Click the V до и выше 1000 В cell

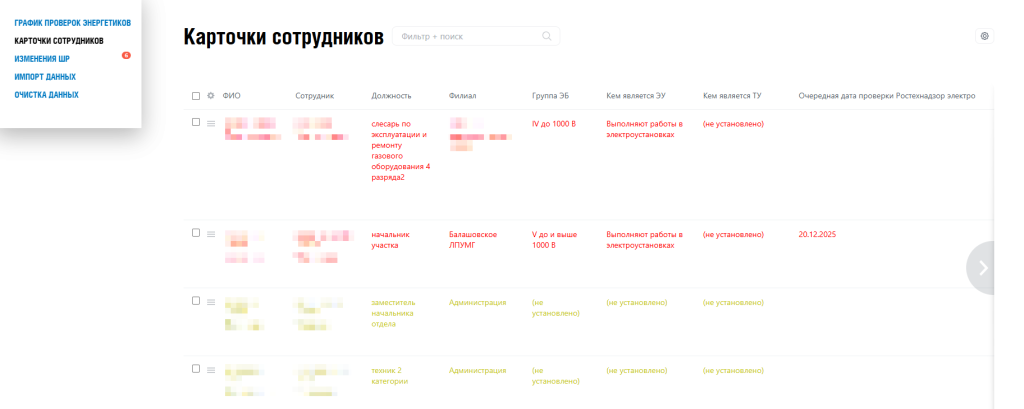point(554,240)
